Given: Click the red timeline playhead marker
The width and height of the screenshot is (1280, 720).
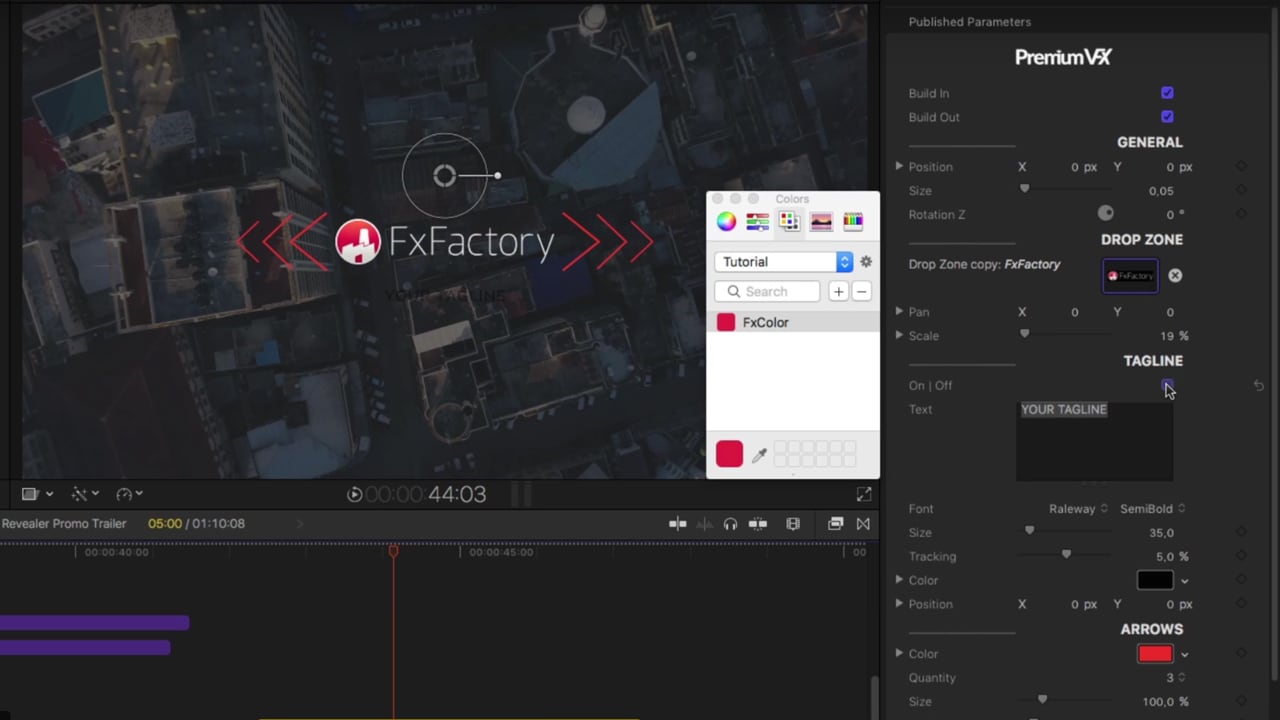Looking at the screenshot, I should pyautogui.click(x=393, y=551).
